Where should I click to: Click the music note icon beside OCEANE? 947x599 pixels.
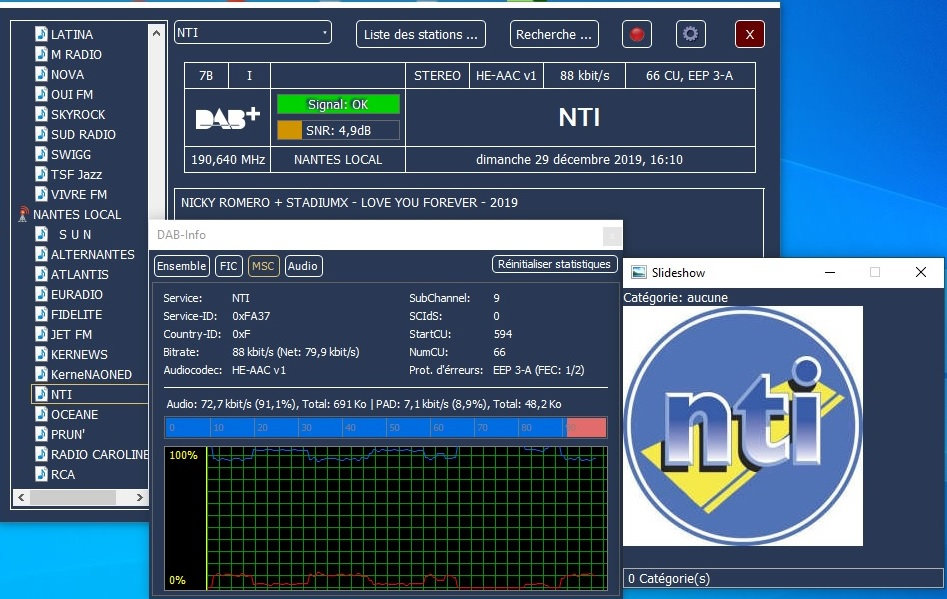[x=41, y=414]
